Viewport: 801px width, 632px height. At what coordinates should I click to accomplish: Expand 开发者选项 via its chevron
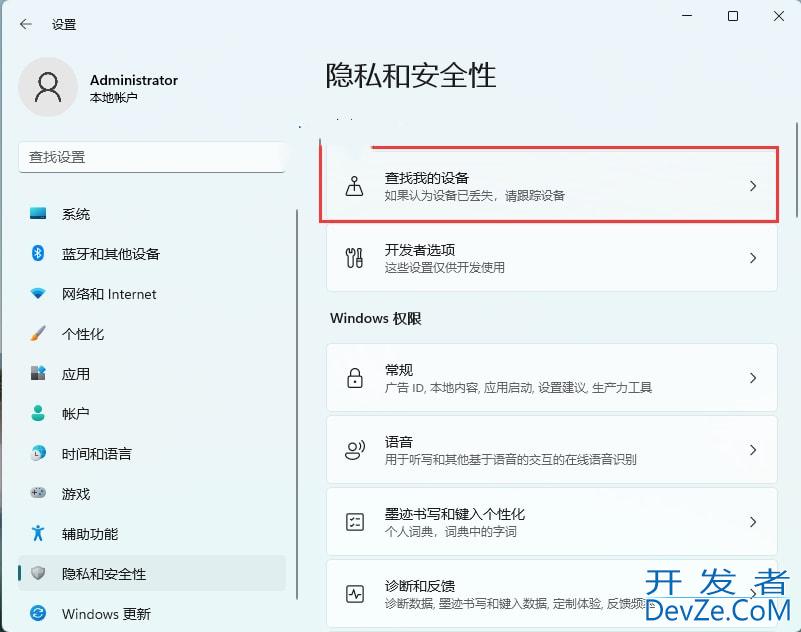click(752, 258)
